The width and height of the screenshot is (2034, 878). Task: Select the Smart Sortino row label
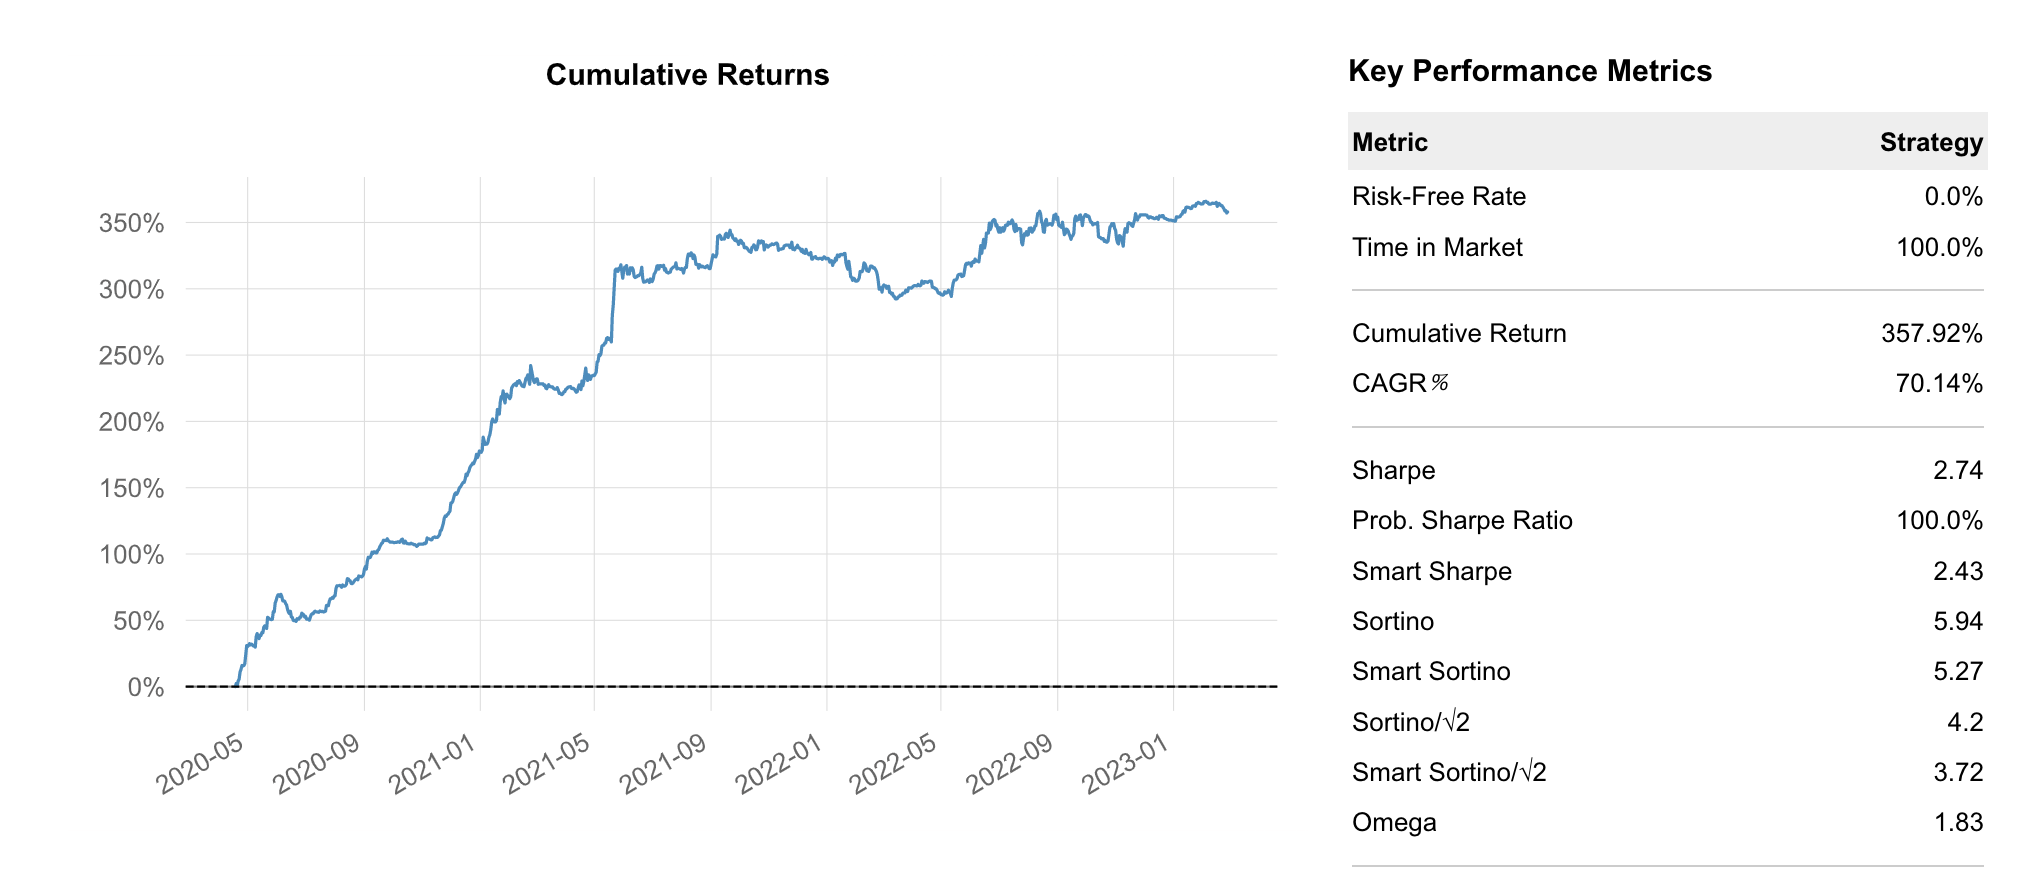click(1430, 671)
